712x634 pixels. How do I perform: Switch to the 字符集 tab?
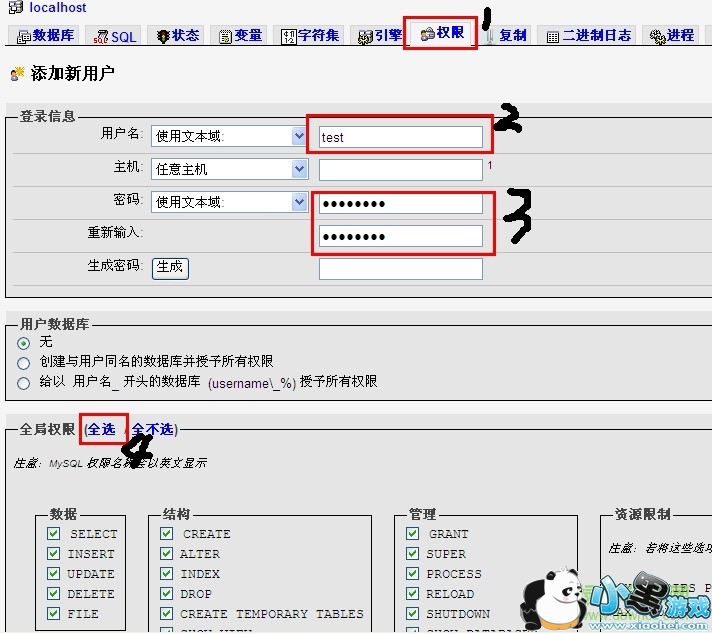[309, 35]
